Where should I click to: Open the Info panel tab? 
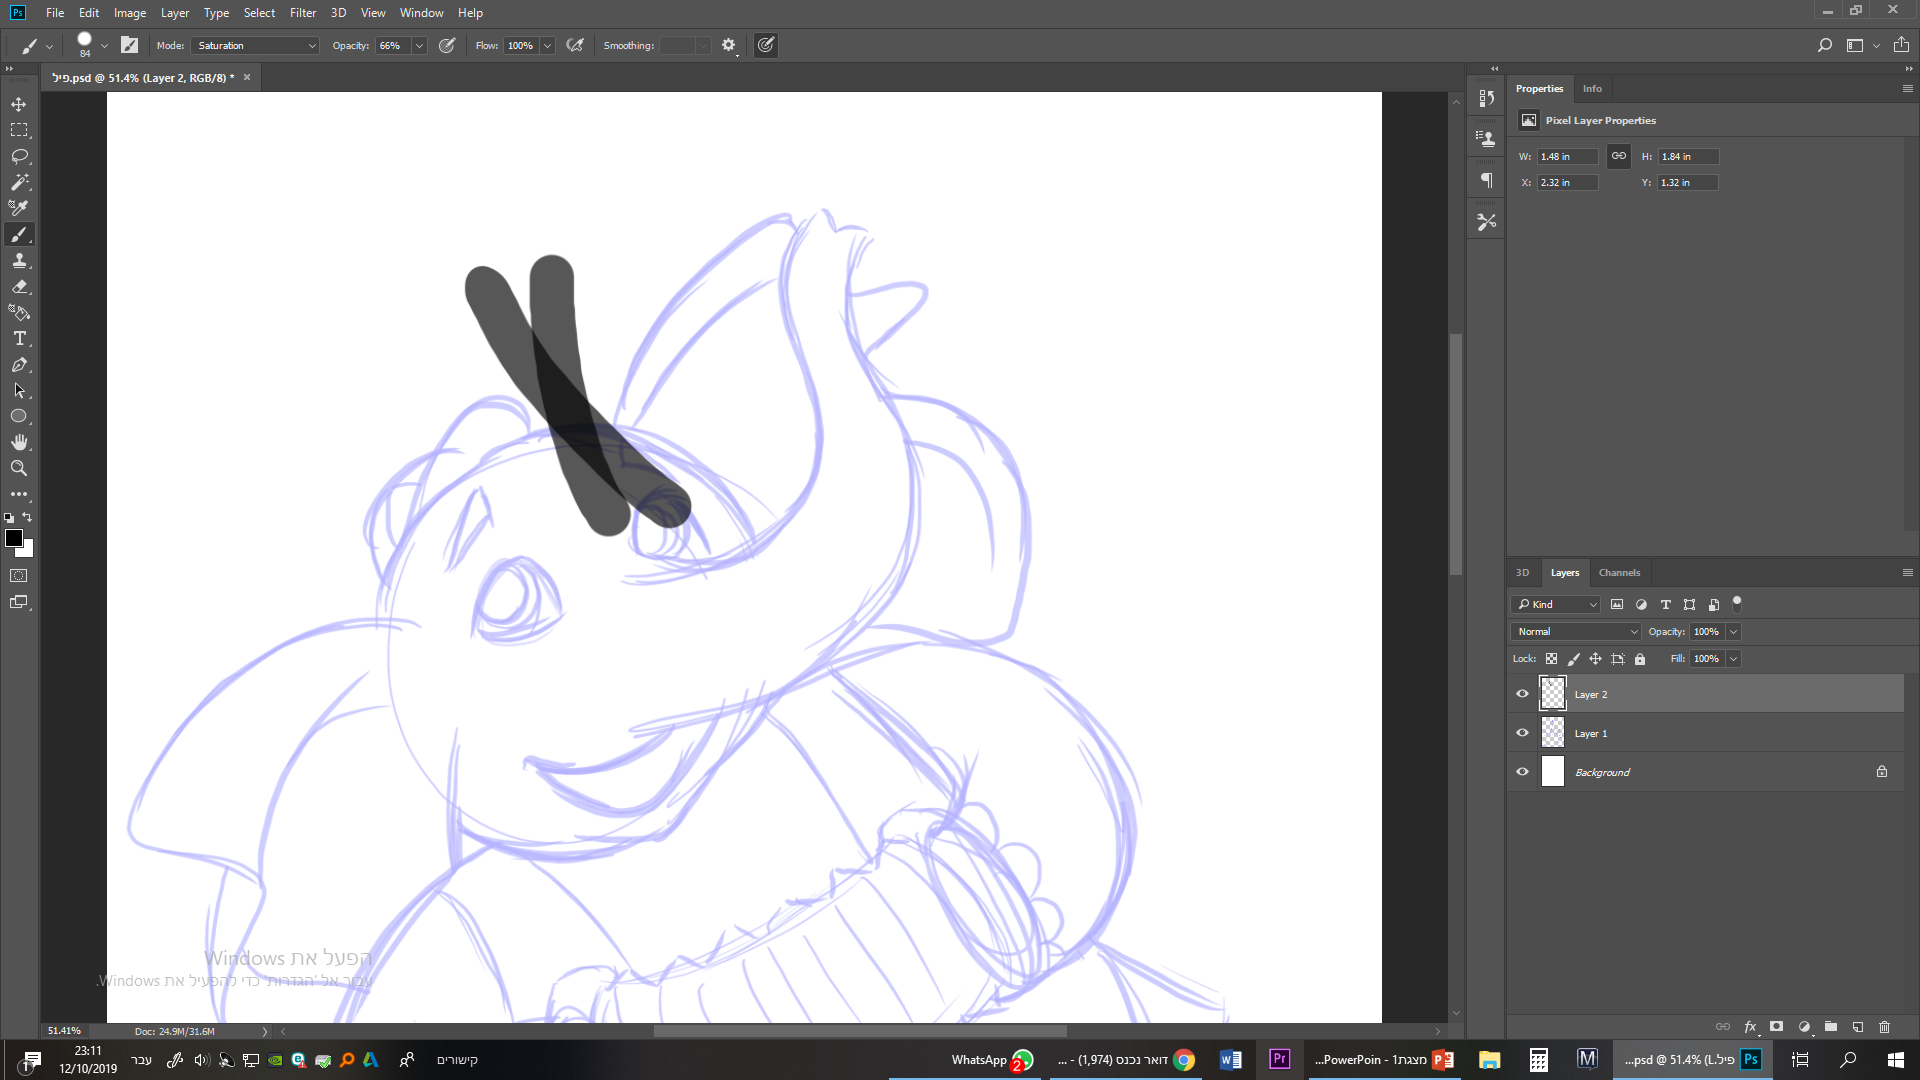pyautogui.click(x=1592, y=89)
